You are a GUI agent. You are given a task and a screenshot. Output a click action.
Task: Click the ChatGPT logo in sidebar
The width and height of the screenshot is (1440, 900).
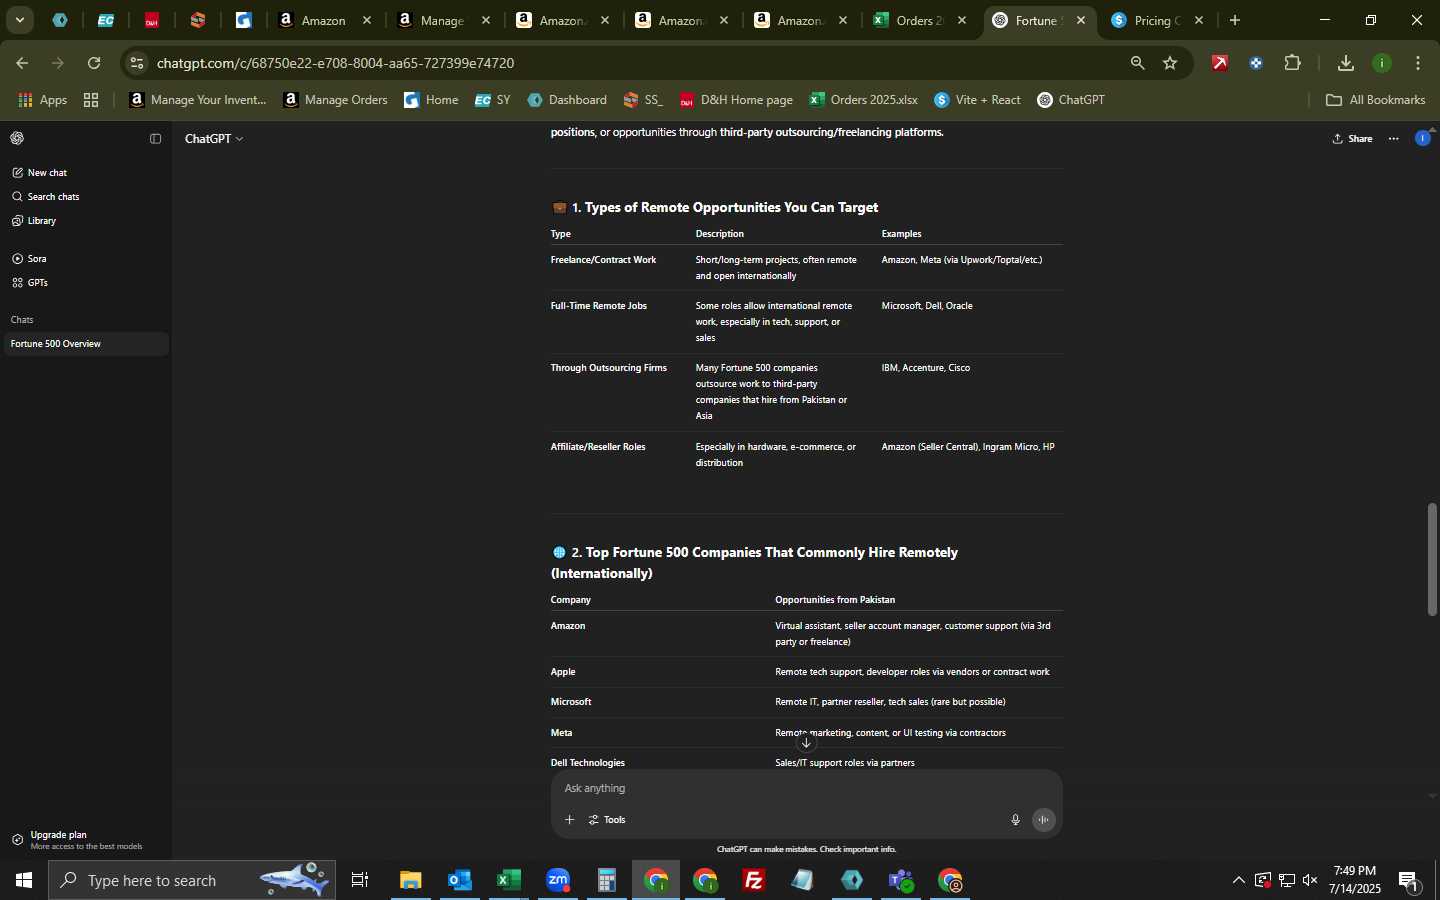click(x=17, y=138)
